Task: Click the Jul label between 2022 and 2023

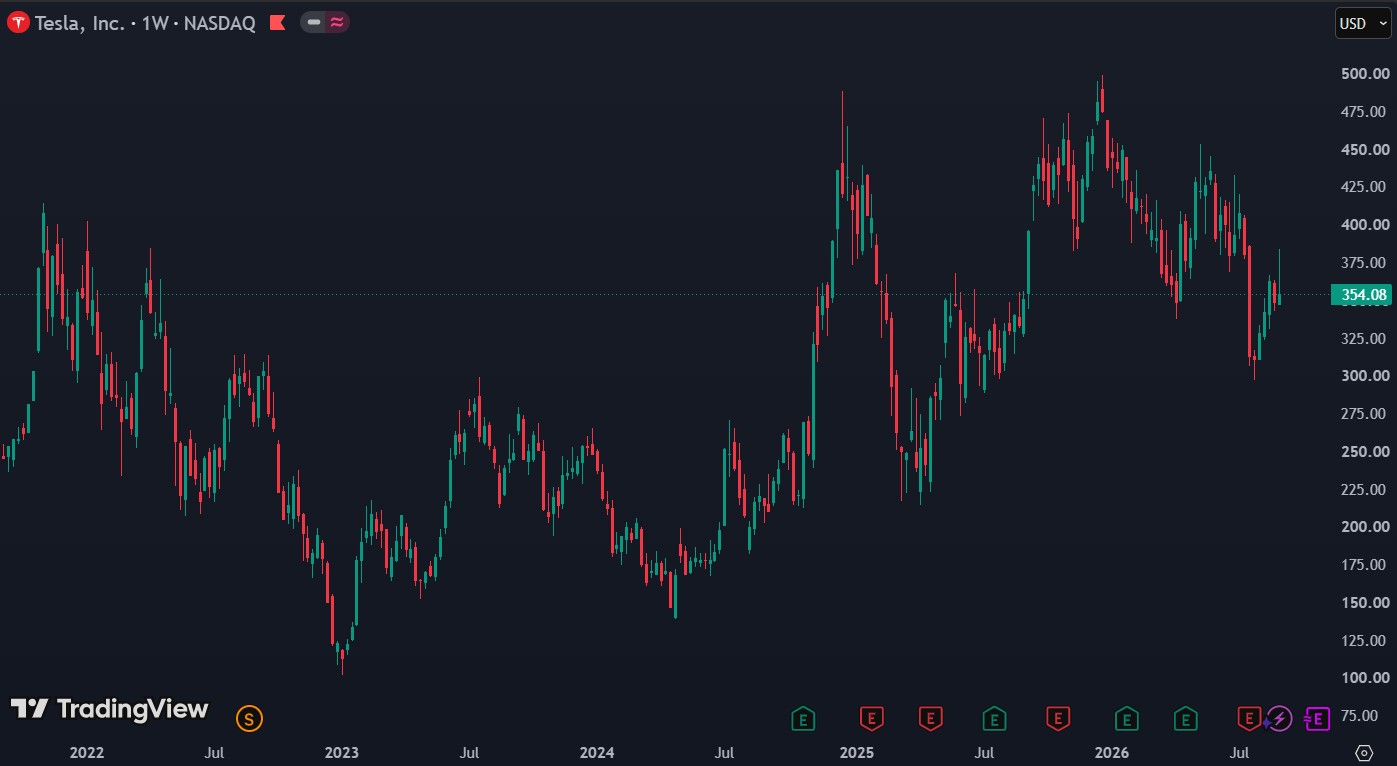Action: (x=213, y=752)
